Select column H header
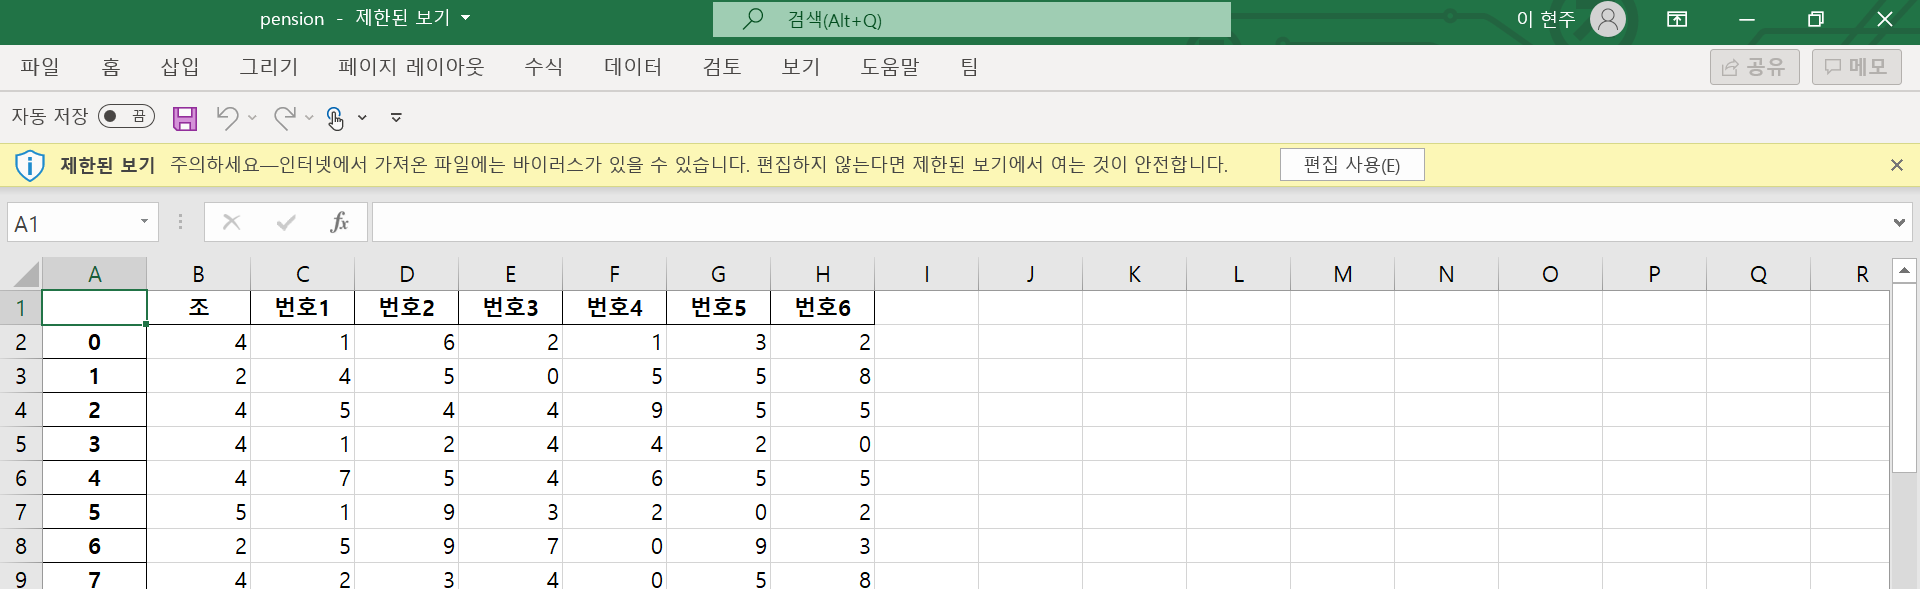 tap(823, 274)
